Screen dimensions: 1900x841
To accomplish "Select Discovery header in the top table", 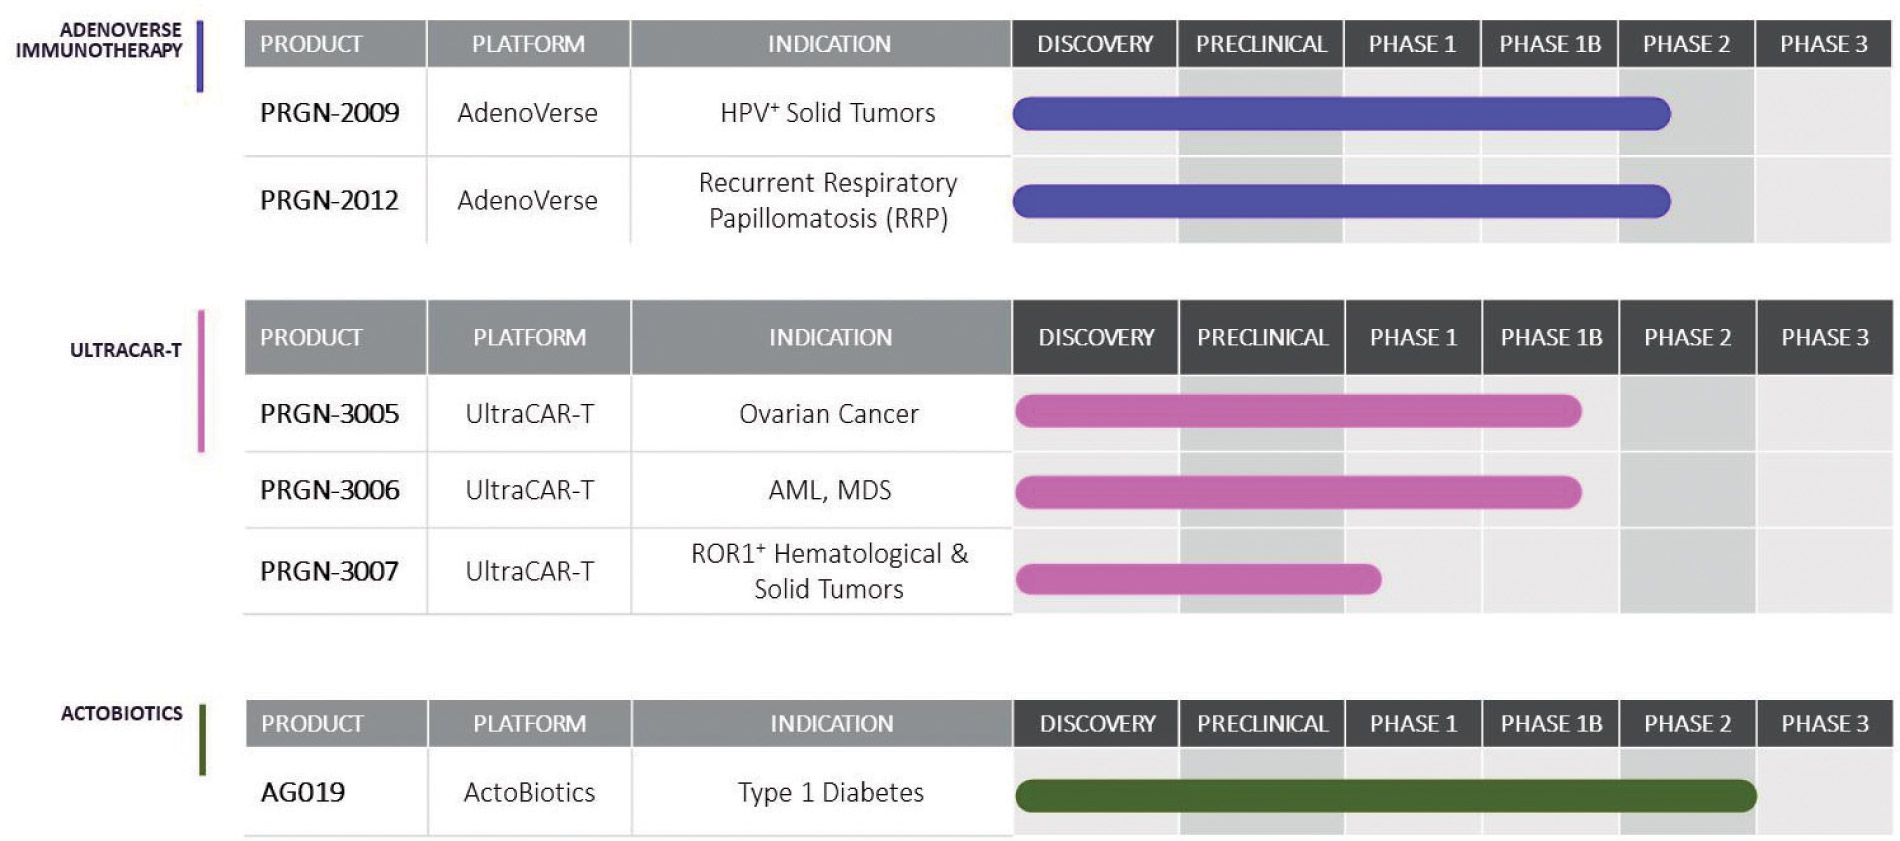I will pos(1094,44).
